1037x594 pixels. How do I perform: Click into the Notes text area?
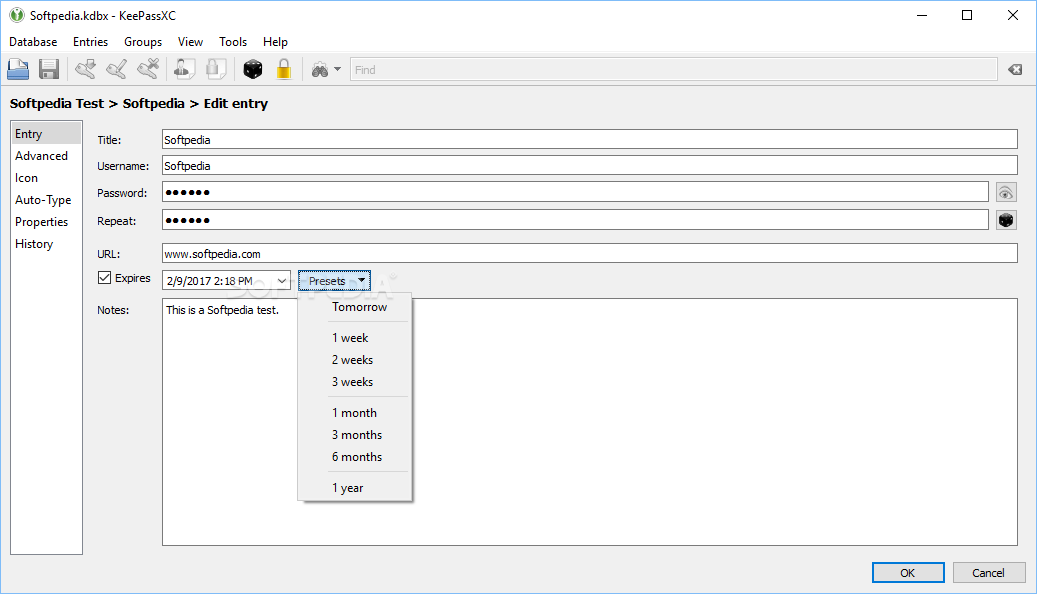pyautogui.click(x=590, y=422)
